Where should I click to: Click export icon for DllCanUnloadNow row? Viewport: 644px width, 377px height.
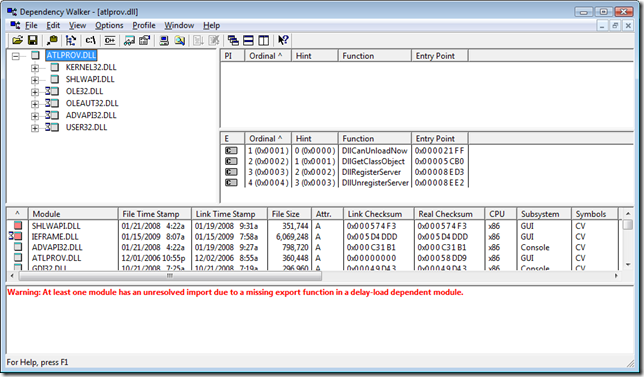click(x=231, y=151)
